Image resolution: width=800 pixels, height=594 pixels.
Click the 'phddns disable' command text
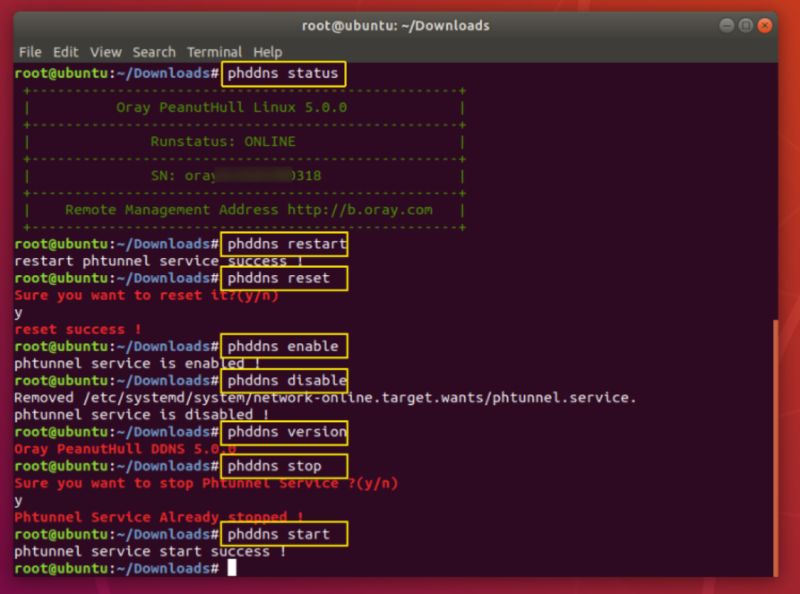point(286,381)
